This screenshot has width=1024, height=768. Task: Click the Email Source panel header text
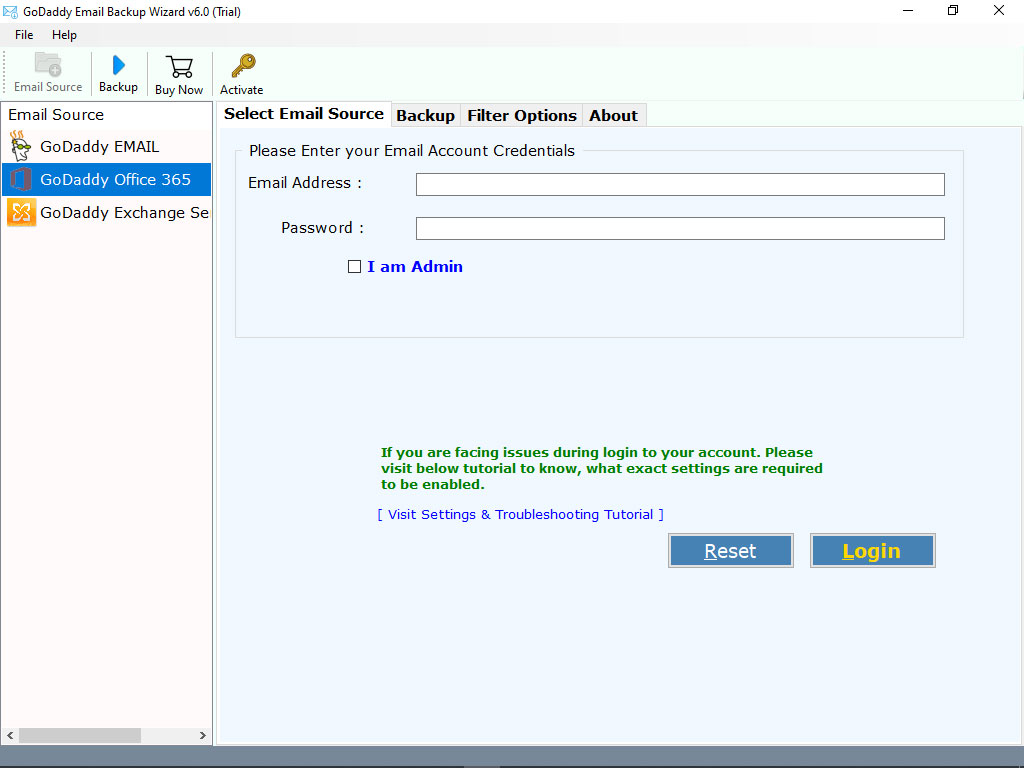(x=56, y=114)
